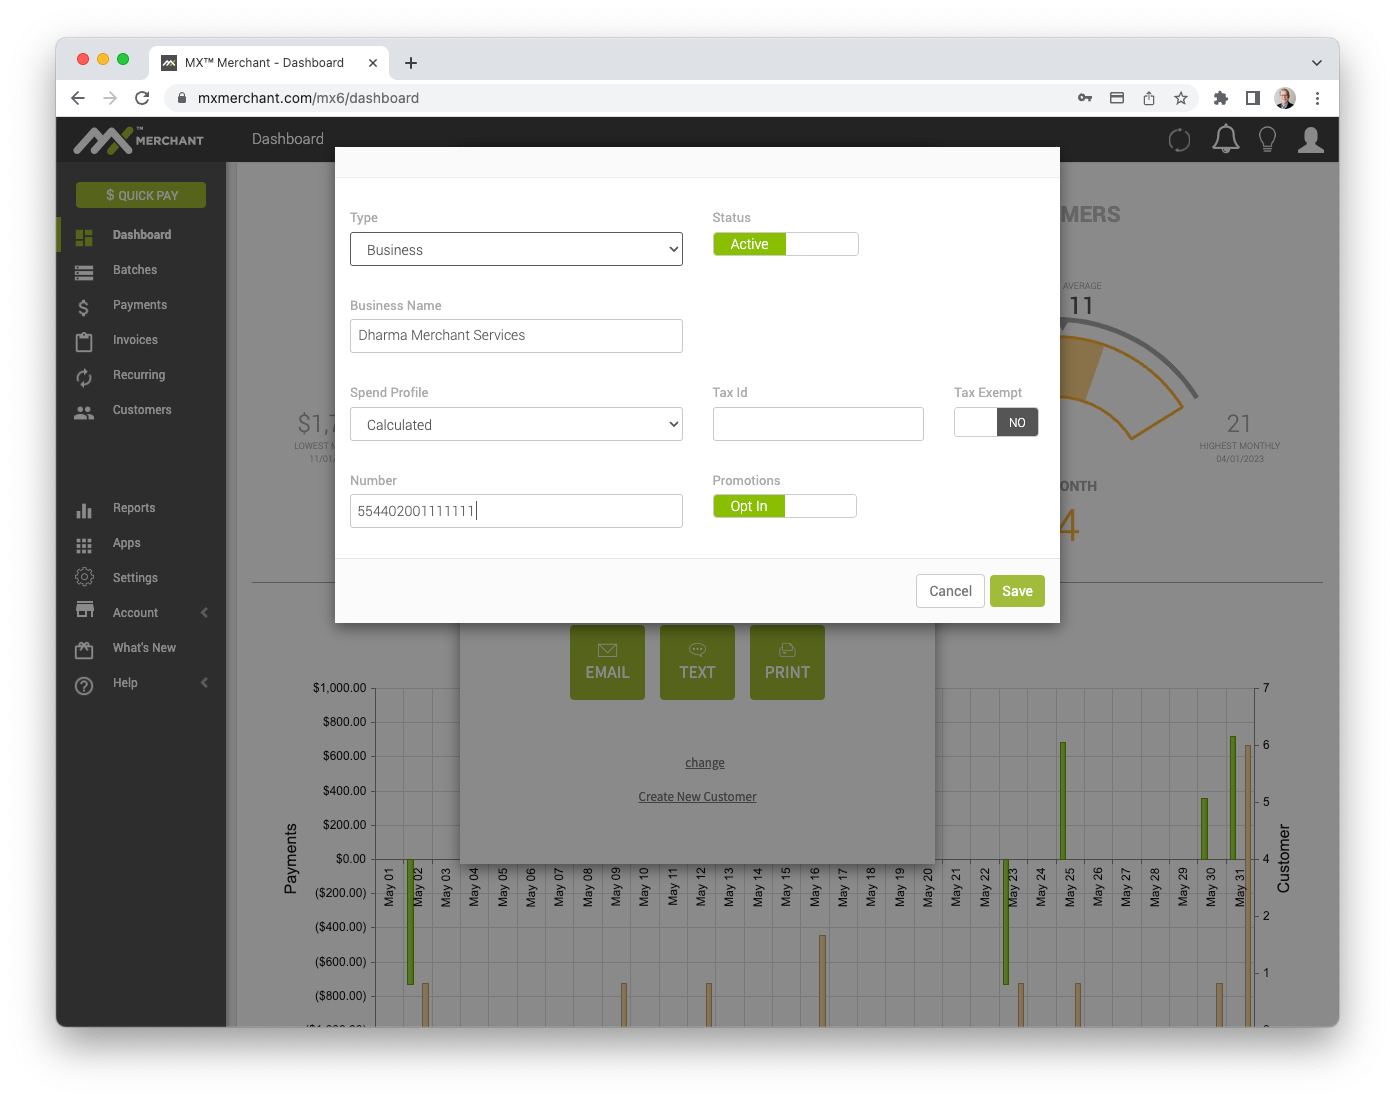Image resolution: width=1395 pixels, height=1101 pixels.
Task: Click inside the Tax Id field
Action: pyautogui.click(x=818, y=424)
